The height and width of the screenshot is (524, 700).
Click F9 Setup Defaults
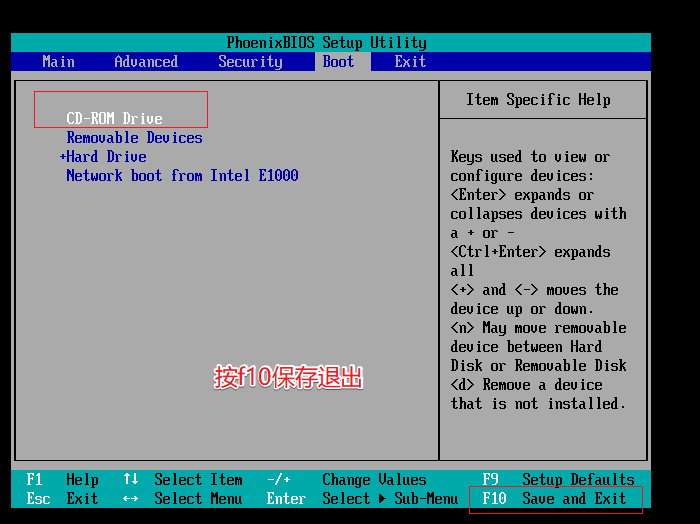pos(558,480)
